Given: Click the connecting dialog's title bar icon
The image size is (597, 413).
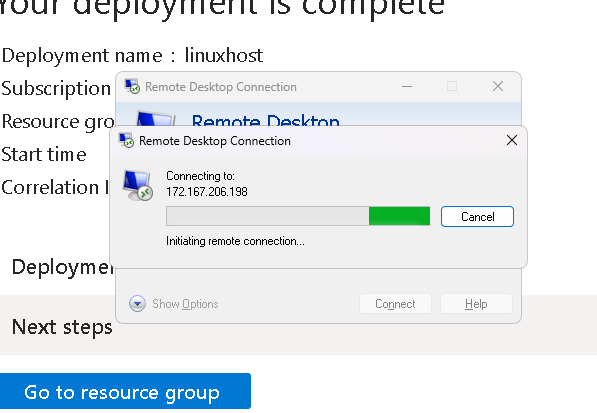Looking at the screenshot, I should point(126,140).
